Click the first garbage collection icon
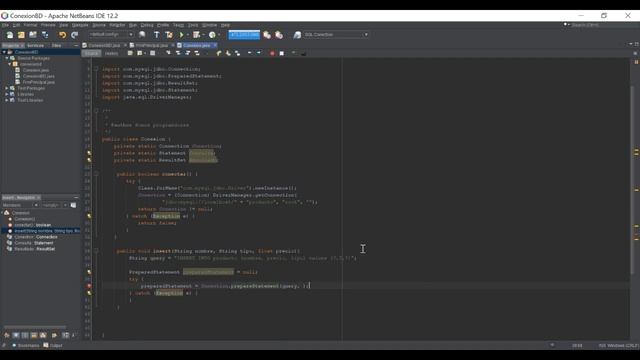 [x=267, y=35]
